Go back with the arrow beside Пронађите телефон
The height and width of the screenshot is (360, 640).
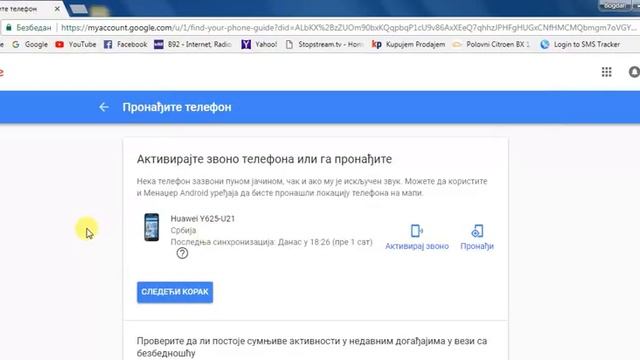(x=104, y=107)
